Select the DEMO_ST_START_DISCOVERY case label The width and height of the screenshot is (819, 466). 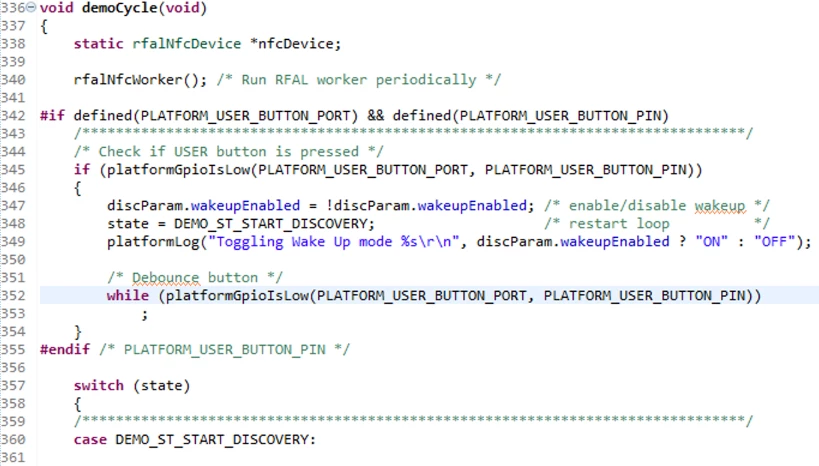[213, 440]
